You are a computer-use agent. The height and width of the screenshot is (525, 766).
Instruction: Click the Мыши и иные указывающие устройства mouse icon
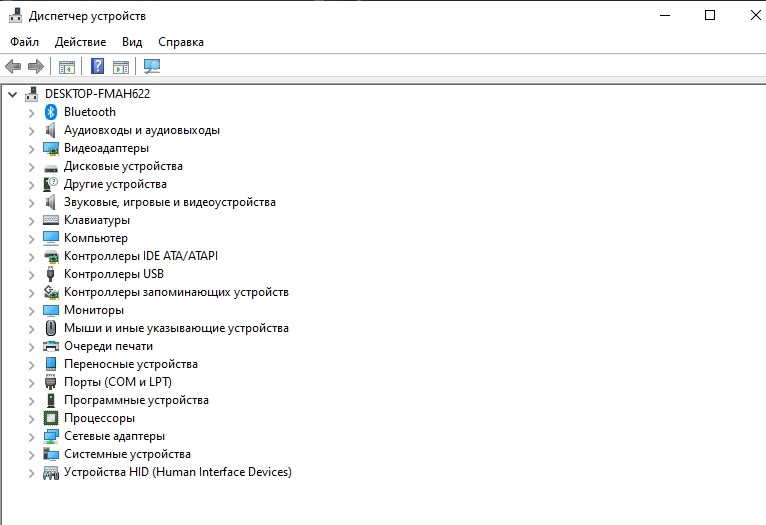tap(51, 328)
